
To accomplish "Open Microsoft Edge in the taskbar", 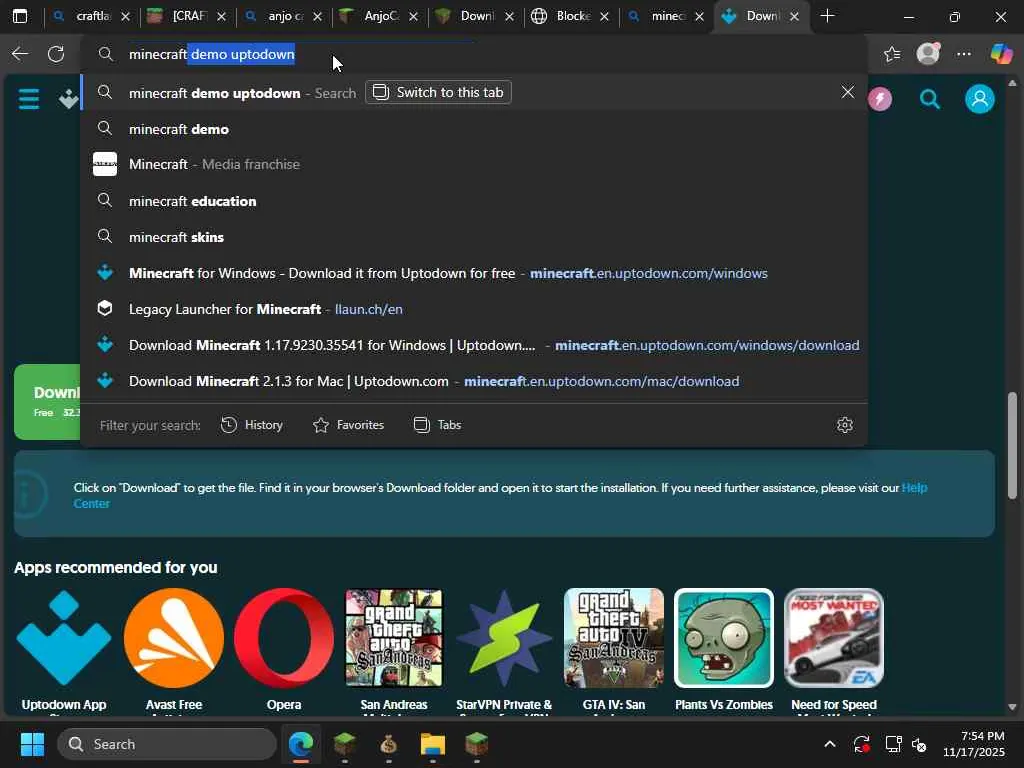I will coord(300,744).
